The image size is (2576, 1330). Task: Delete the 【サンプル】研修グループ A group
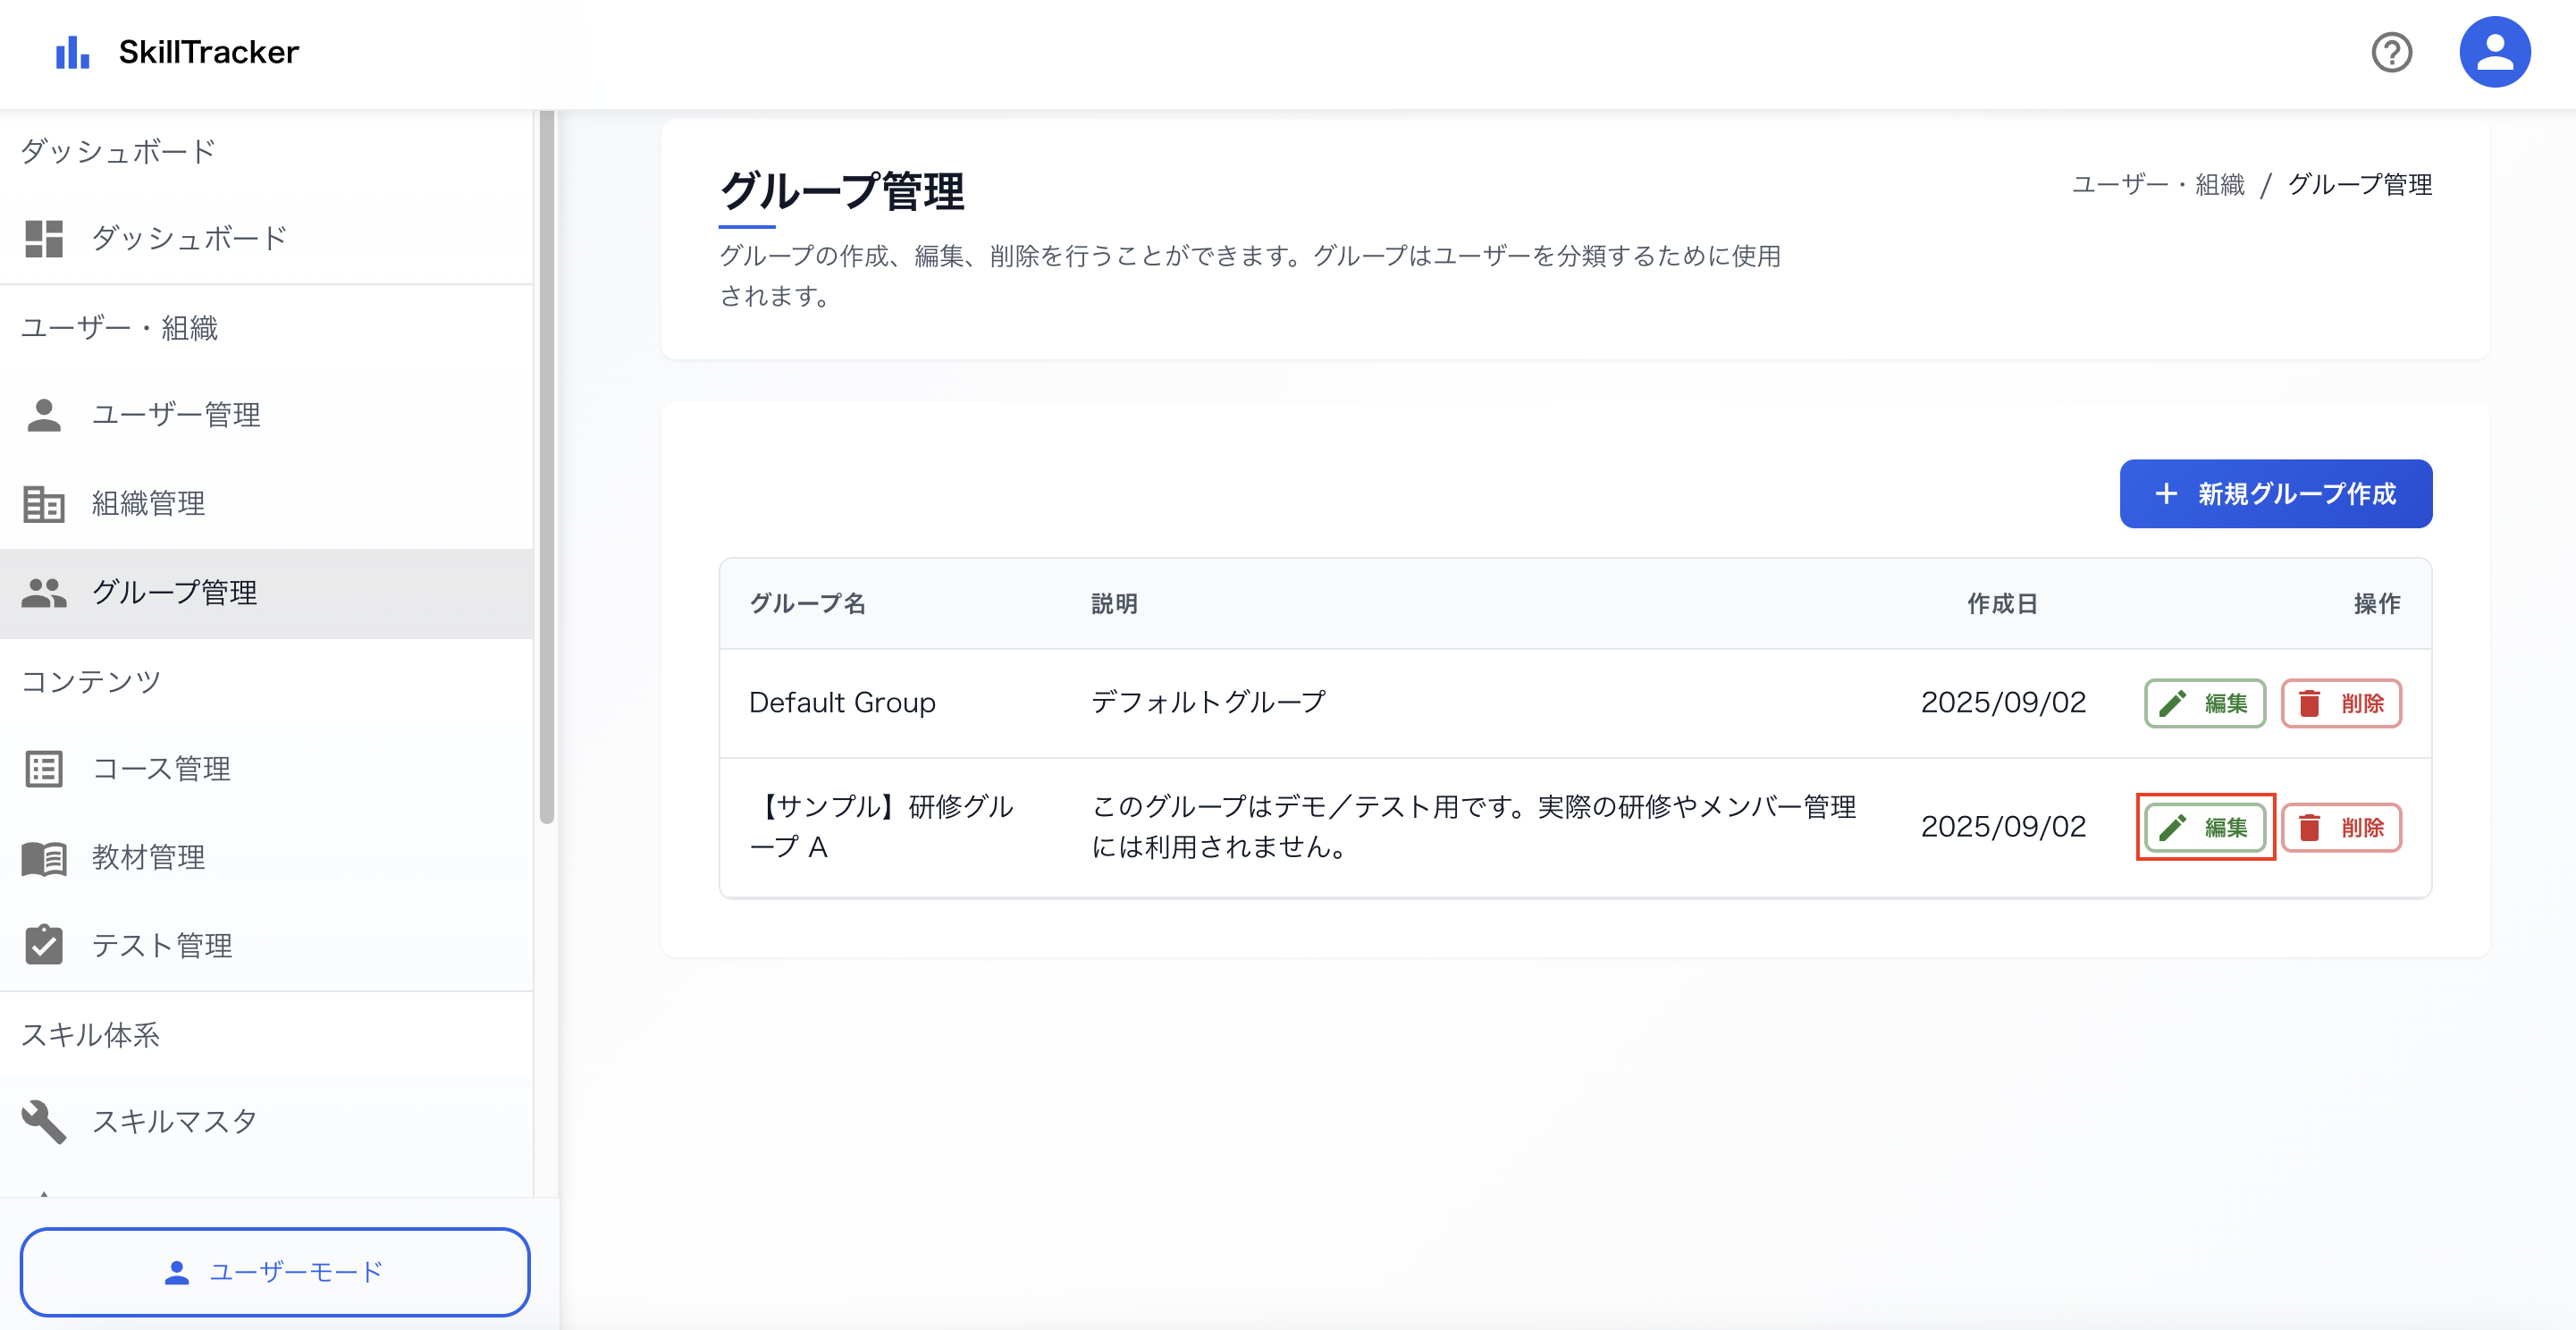pyautogui.click(x=2341, y=827)
